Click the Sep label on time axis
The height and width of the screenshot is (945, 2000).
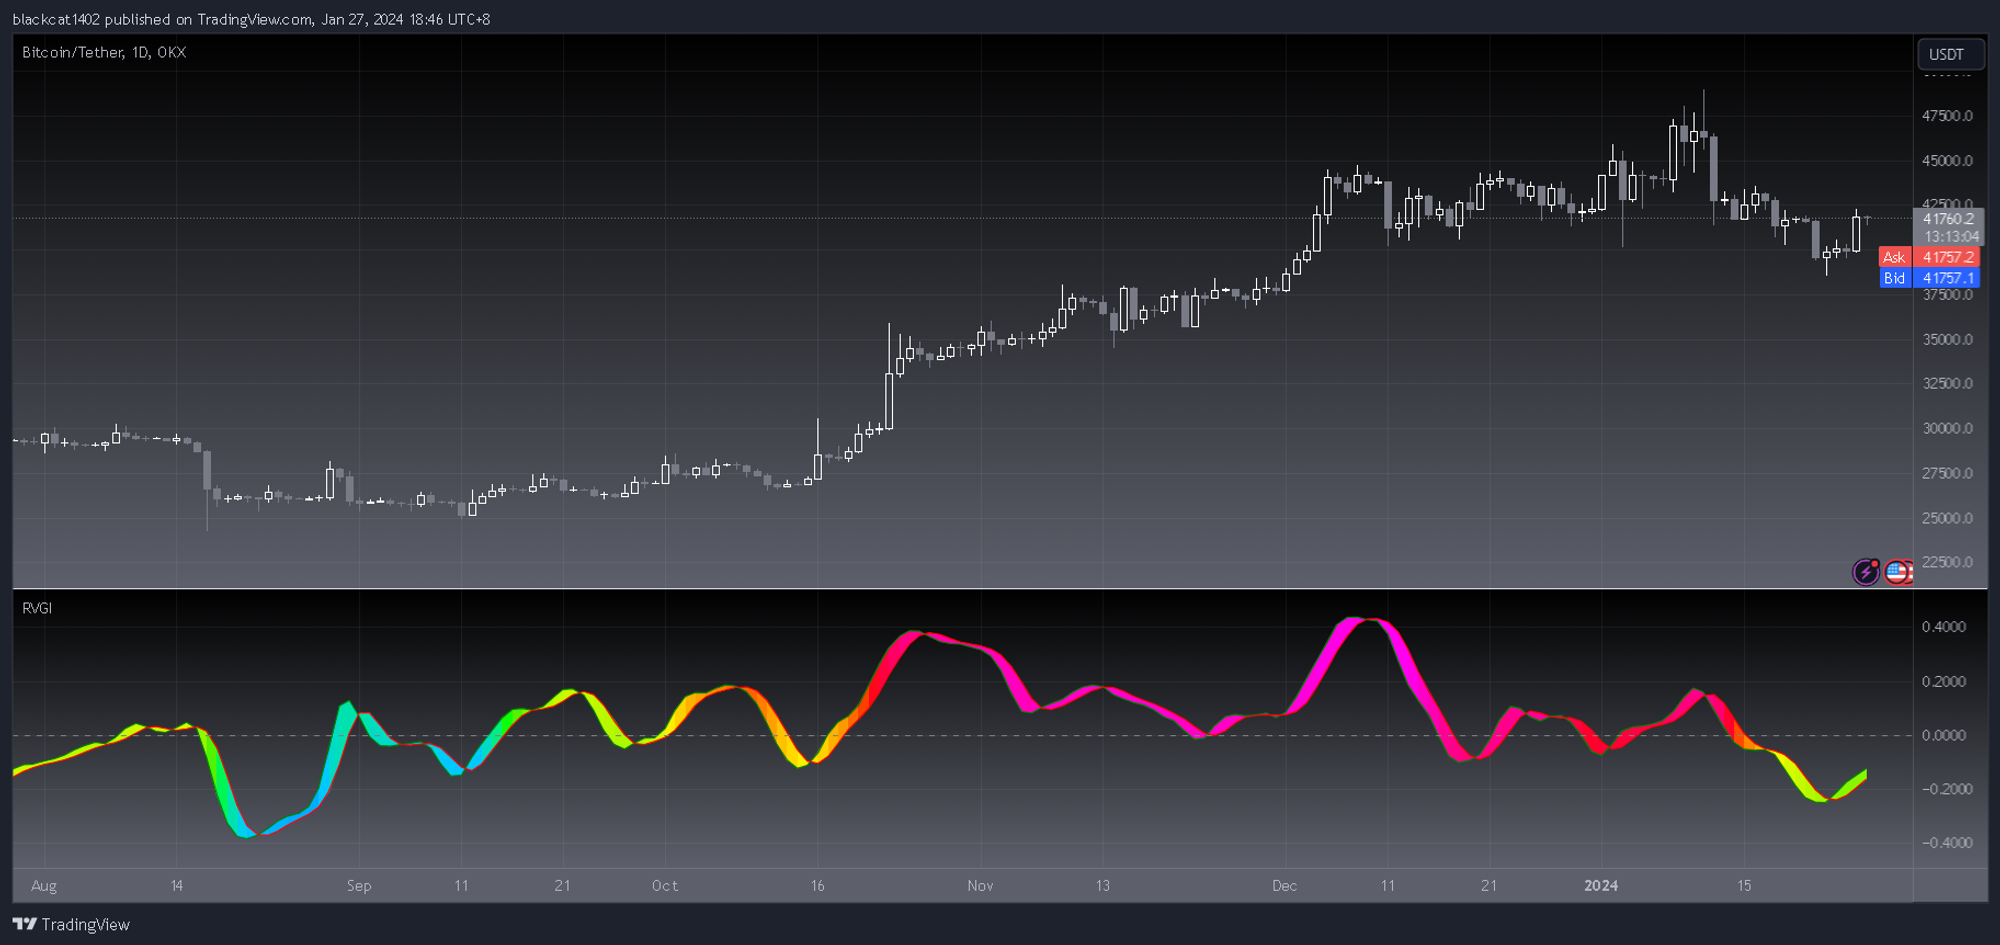359,886
